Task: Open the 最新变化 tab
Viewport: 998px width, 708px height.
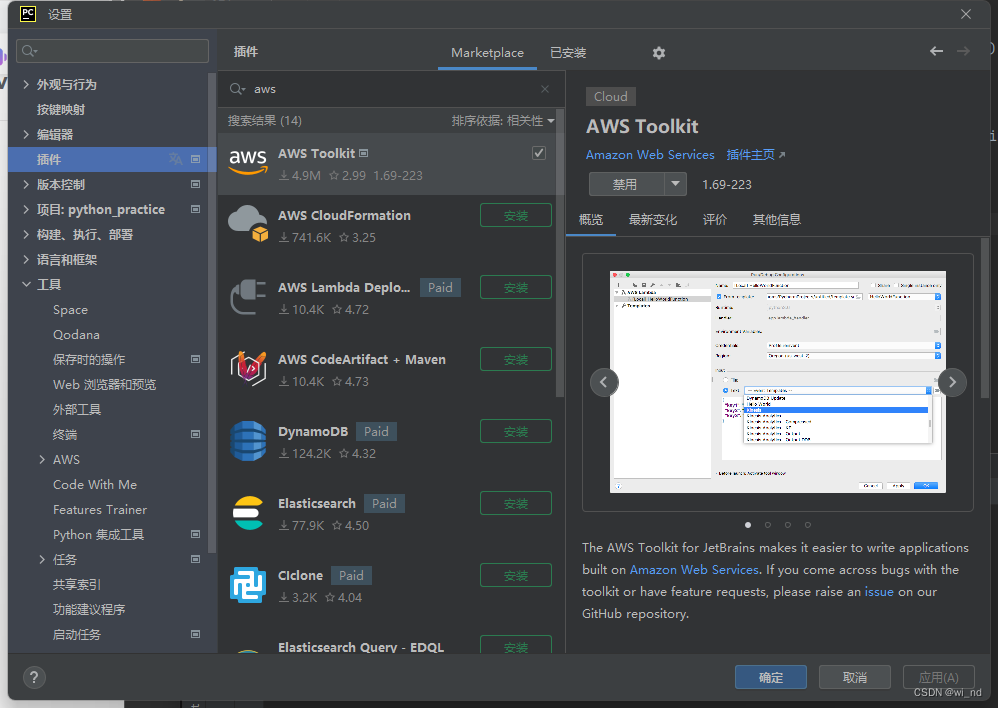Action: click(653, 220)
